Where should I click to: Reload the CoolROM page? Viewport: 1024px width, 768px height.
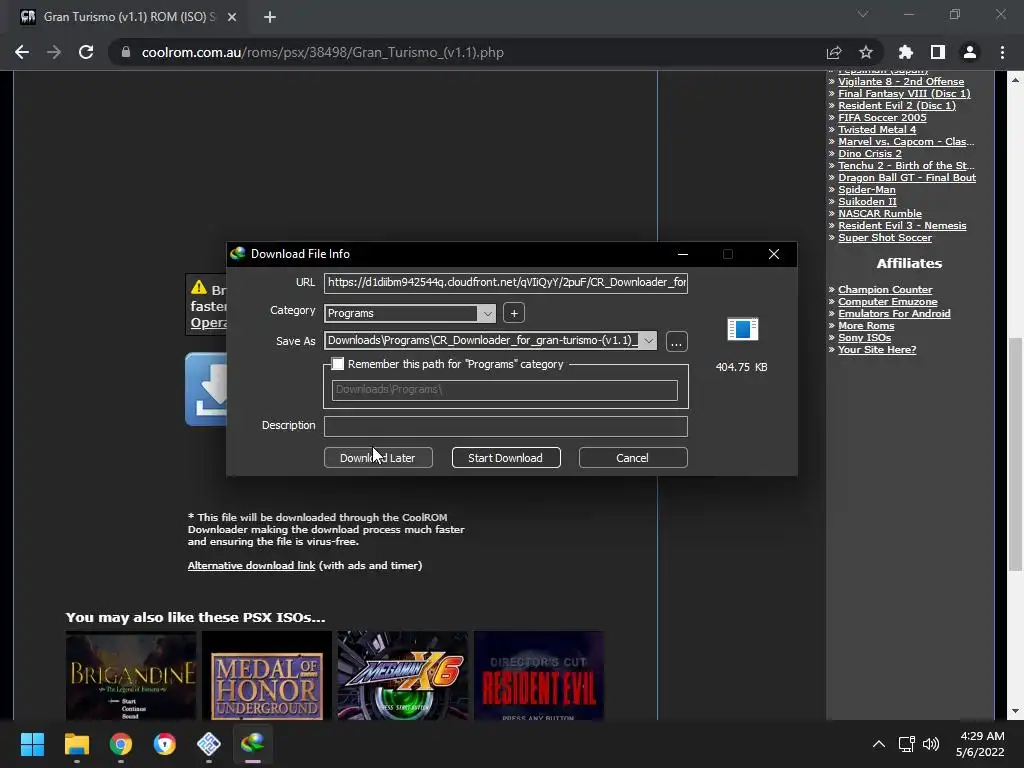point(86,52)
